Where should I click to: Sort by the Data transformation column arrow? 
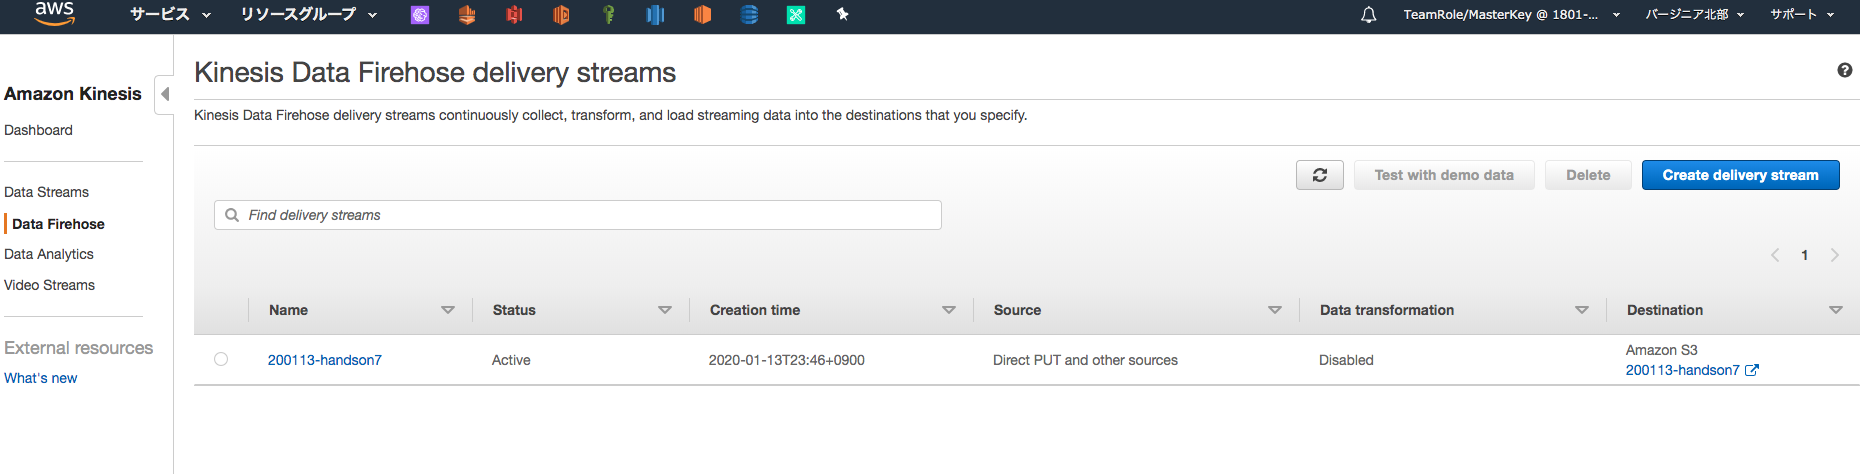click(x=1582, y=310)
